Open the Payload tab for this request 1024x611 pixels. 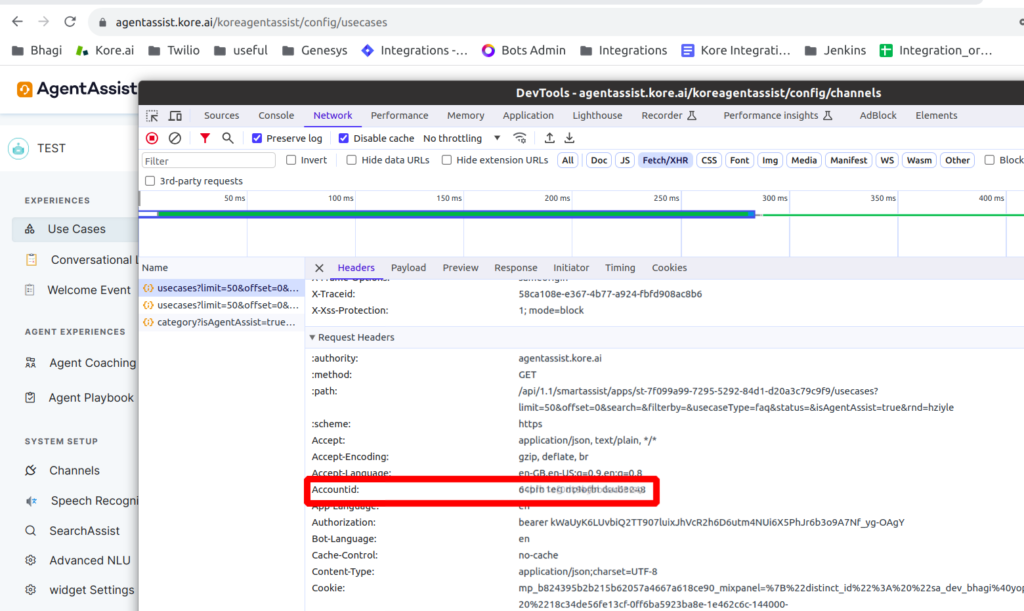coord(408,267)
